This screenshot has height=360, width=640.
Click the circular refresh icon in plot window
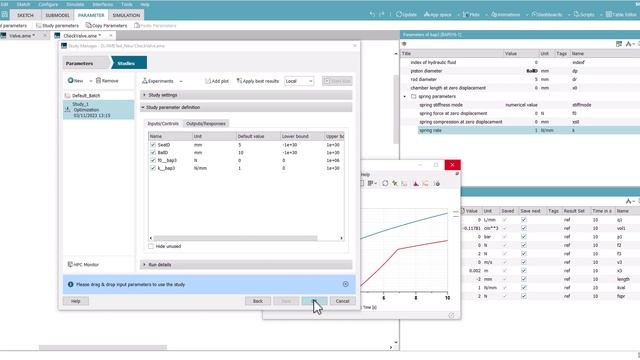[x=385, y=184]
